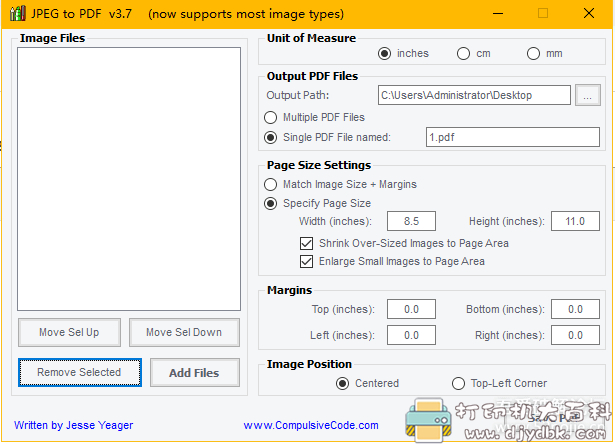Click the Top margin field
Screen dimensions: 615x444
click(x=411, y=309)
